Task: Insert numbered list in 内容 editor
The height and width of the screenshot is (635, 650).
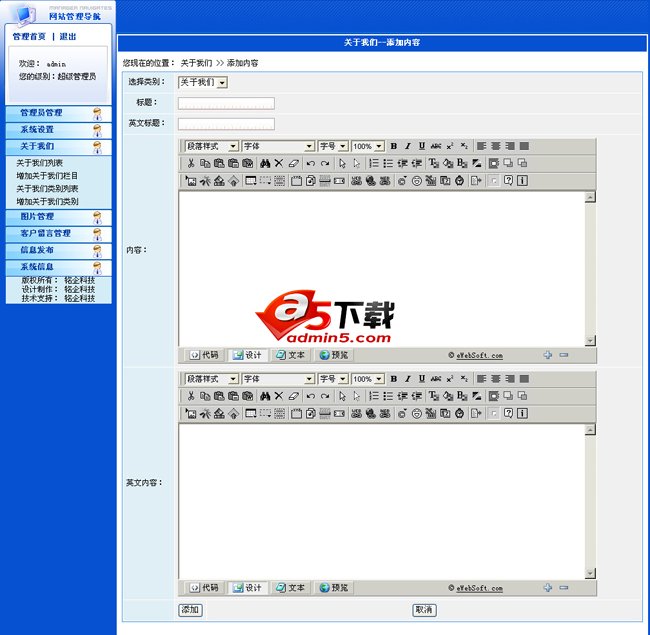Action: pyautogui.click(x=374, y=163)
